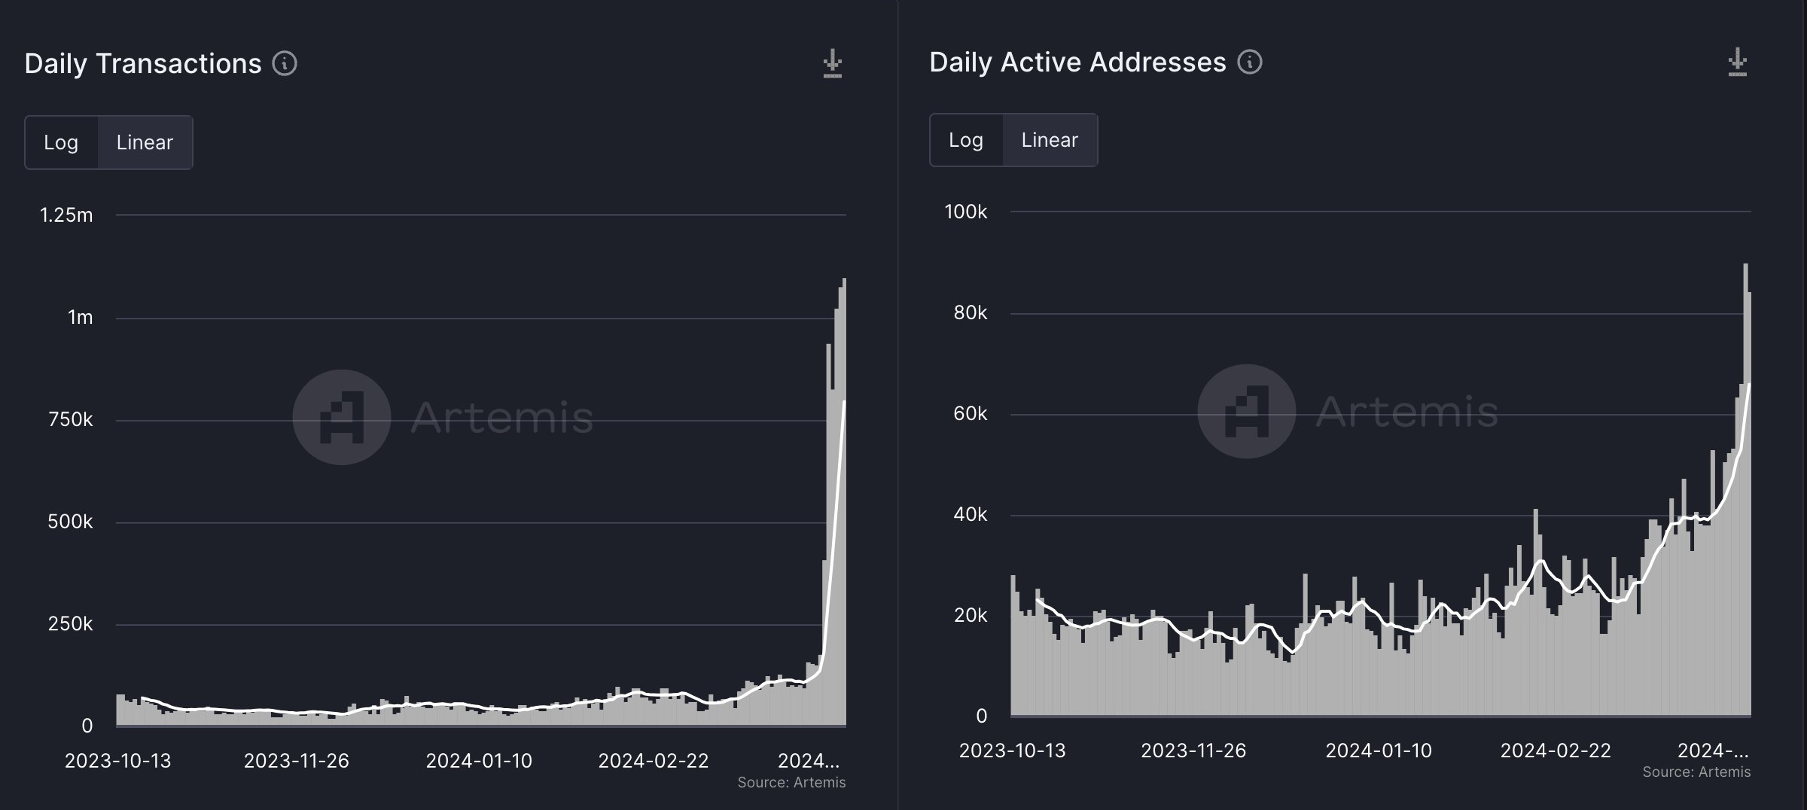Click the info icon beside Daily Active Addresses
Image resolution: width=1808 pixels, height=810 pixels.
pyautogui.click(x=1250, y=62)
